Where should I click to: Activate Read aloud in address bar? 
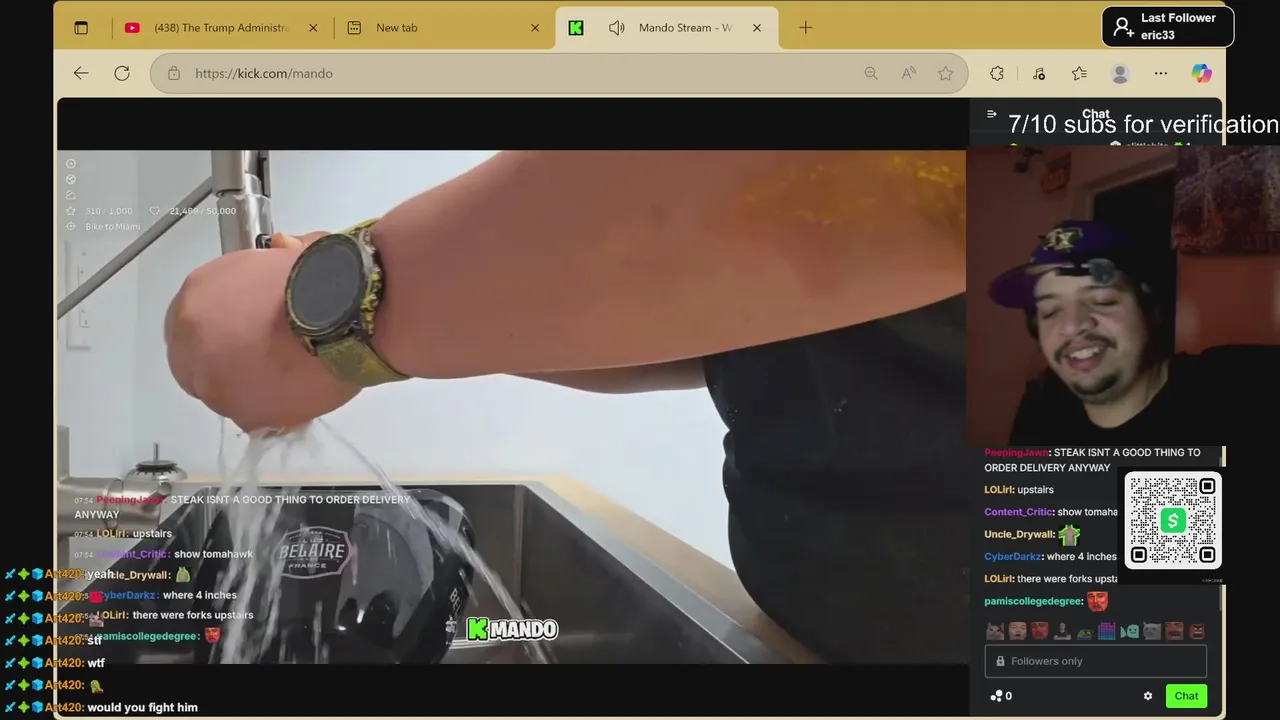[908, 73]
